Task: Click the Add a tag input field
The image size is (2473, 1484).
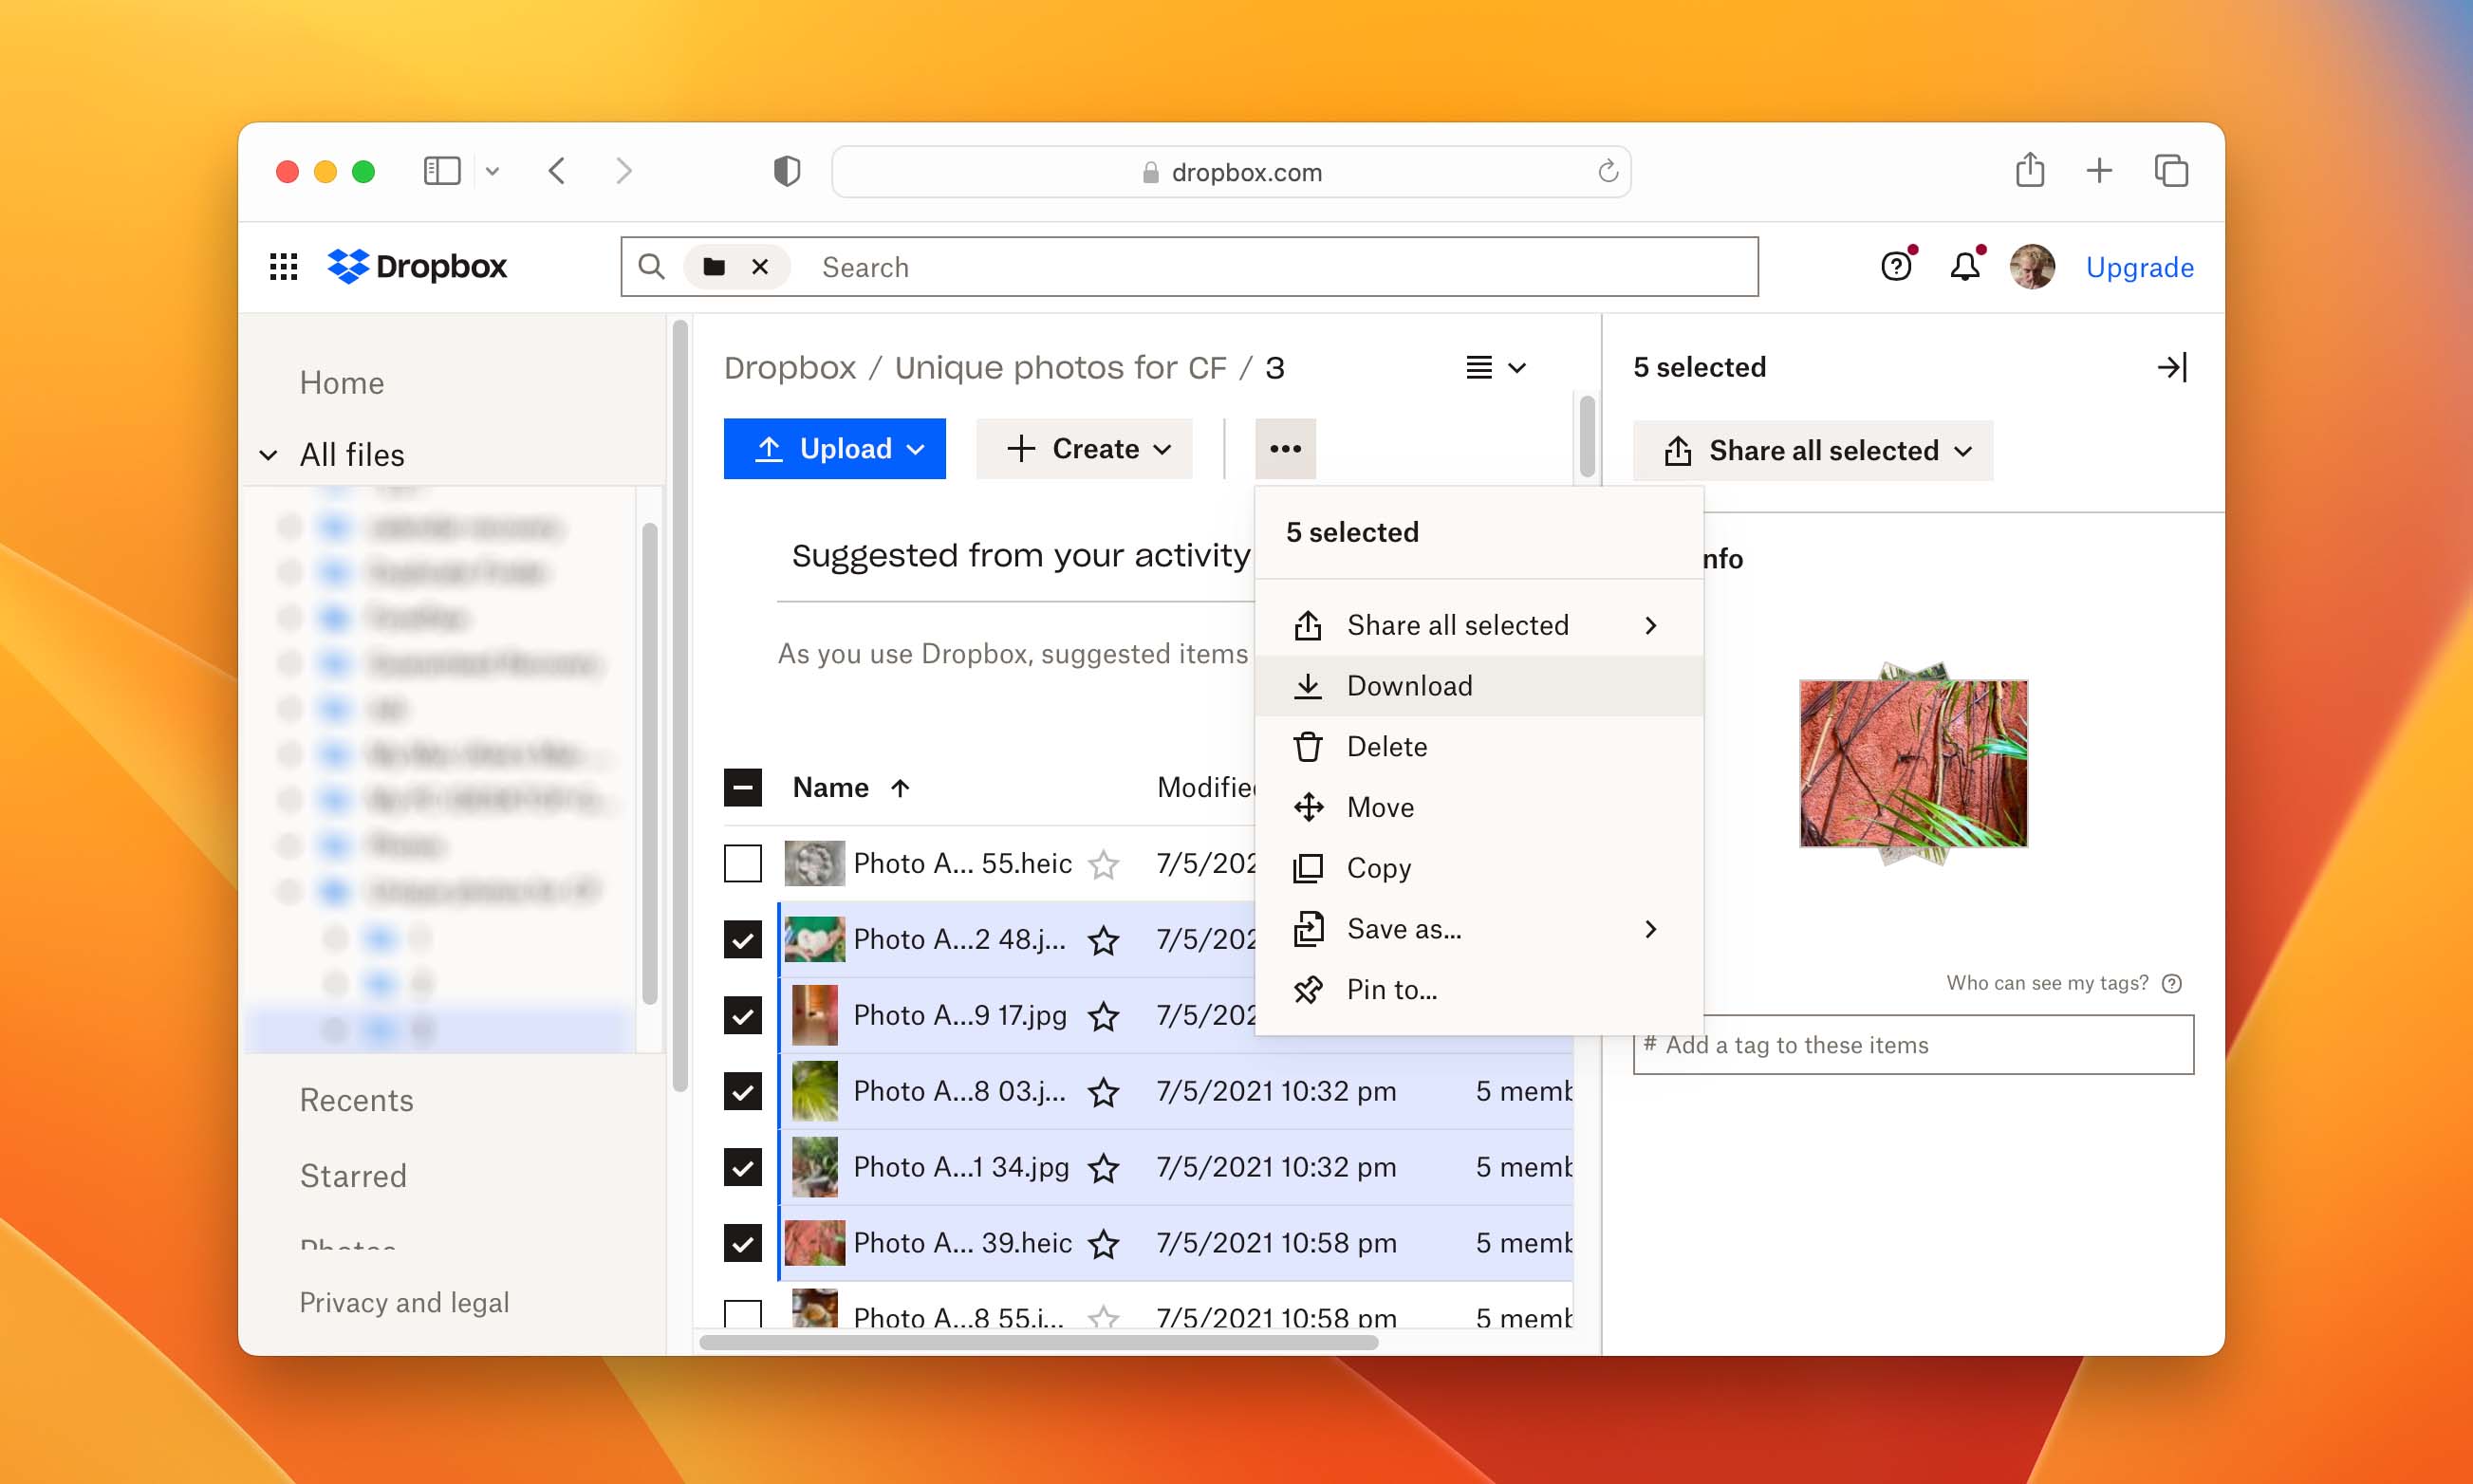Action: (x=1913, y=1045)
